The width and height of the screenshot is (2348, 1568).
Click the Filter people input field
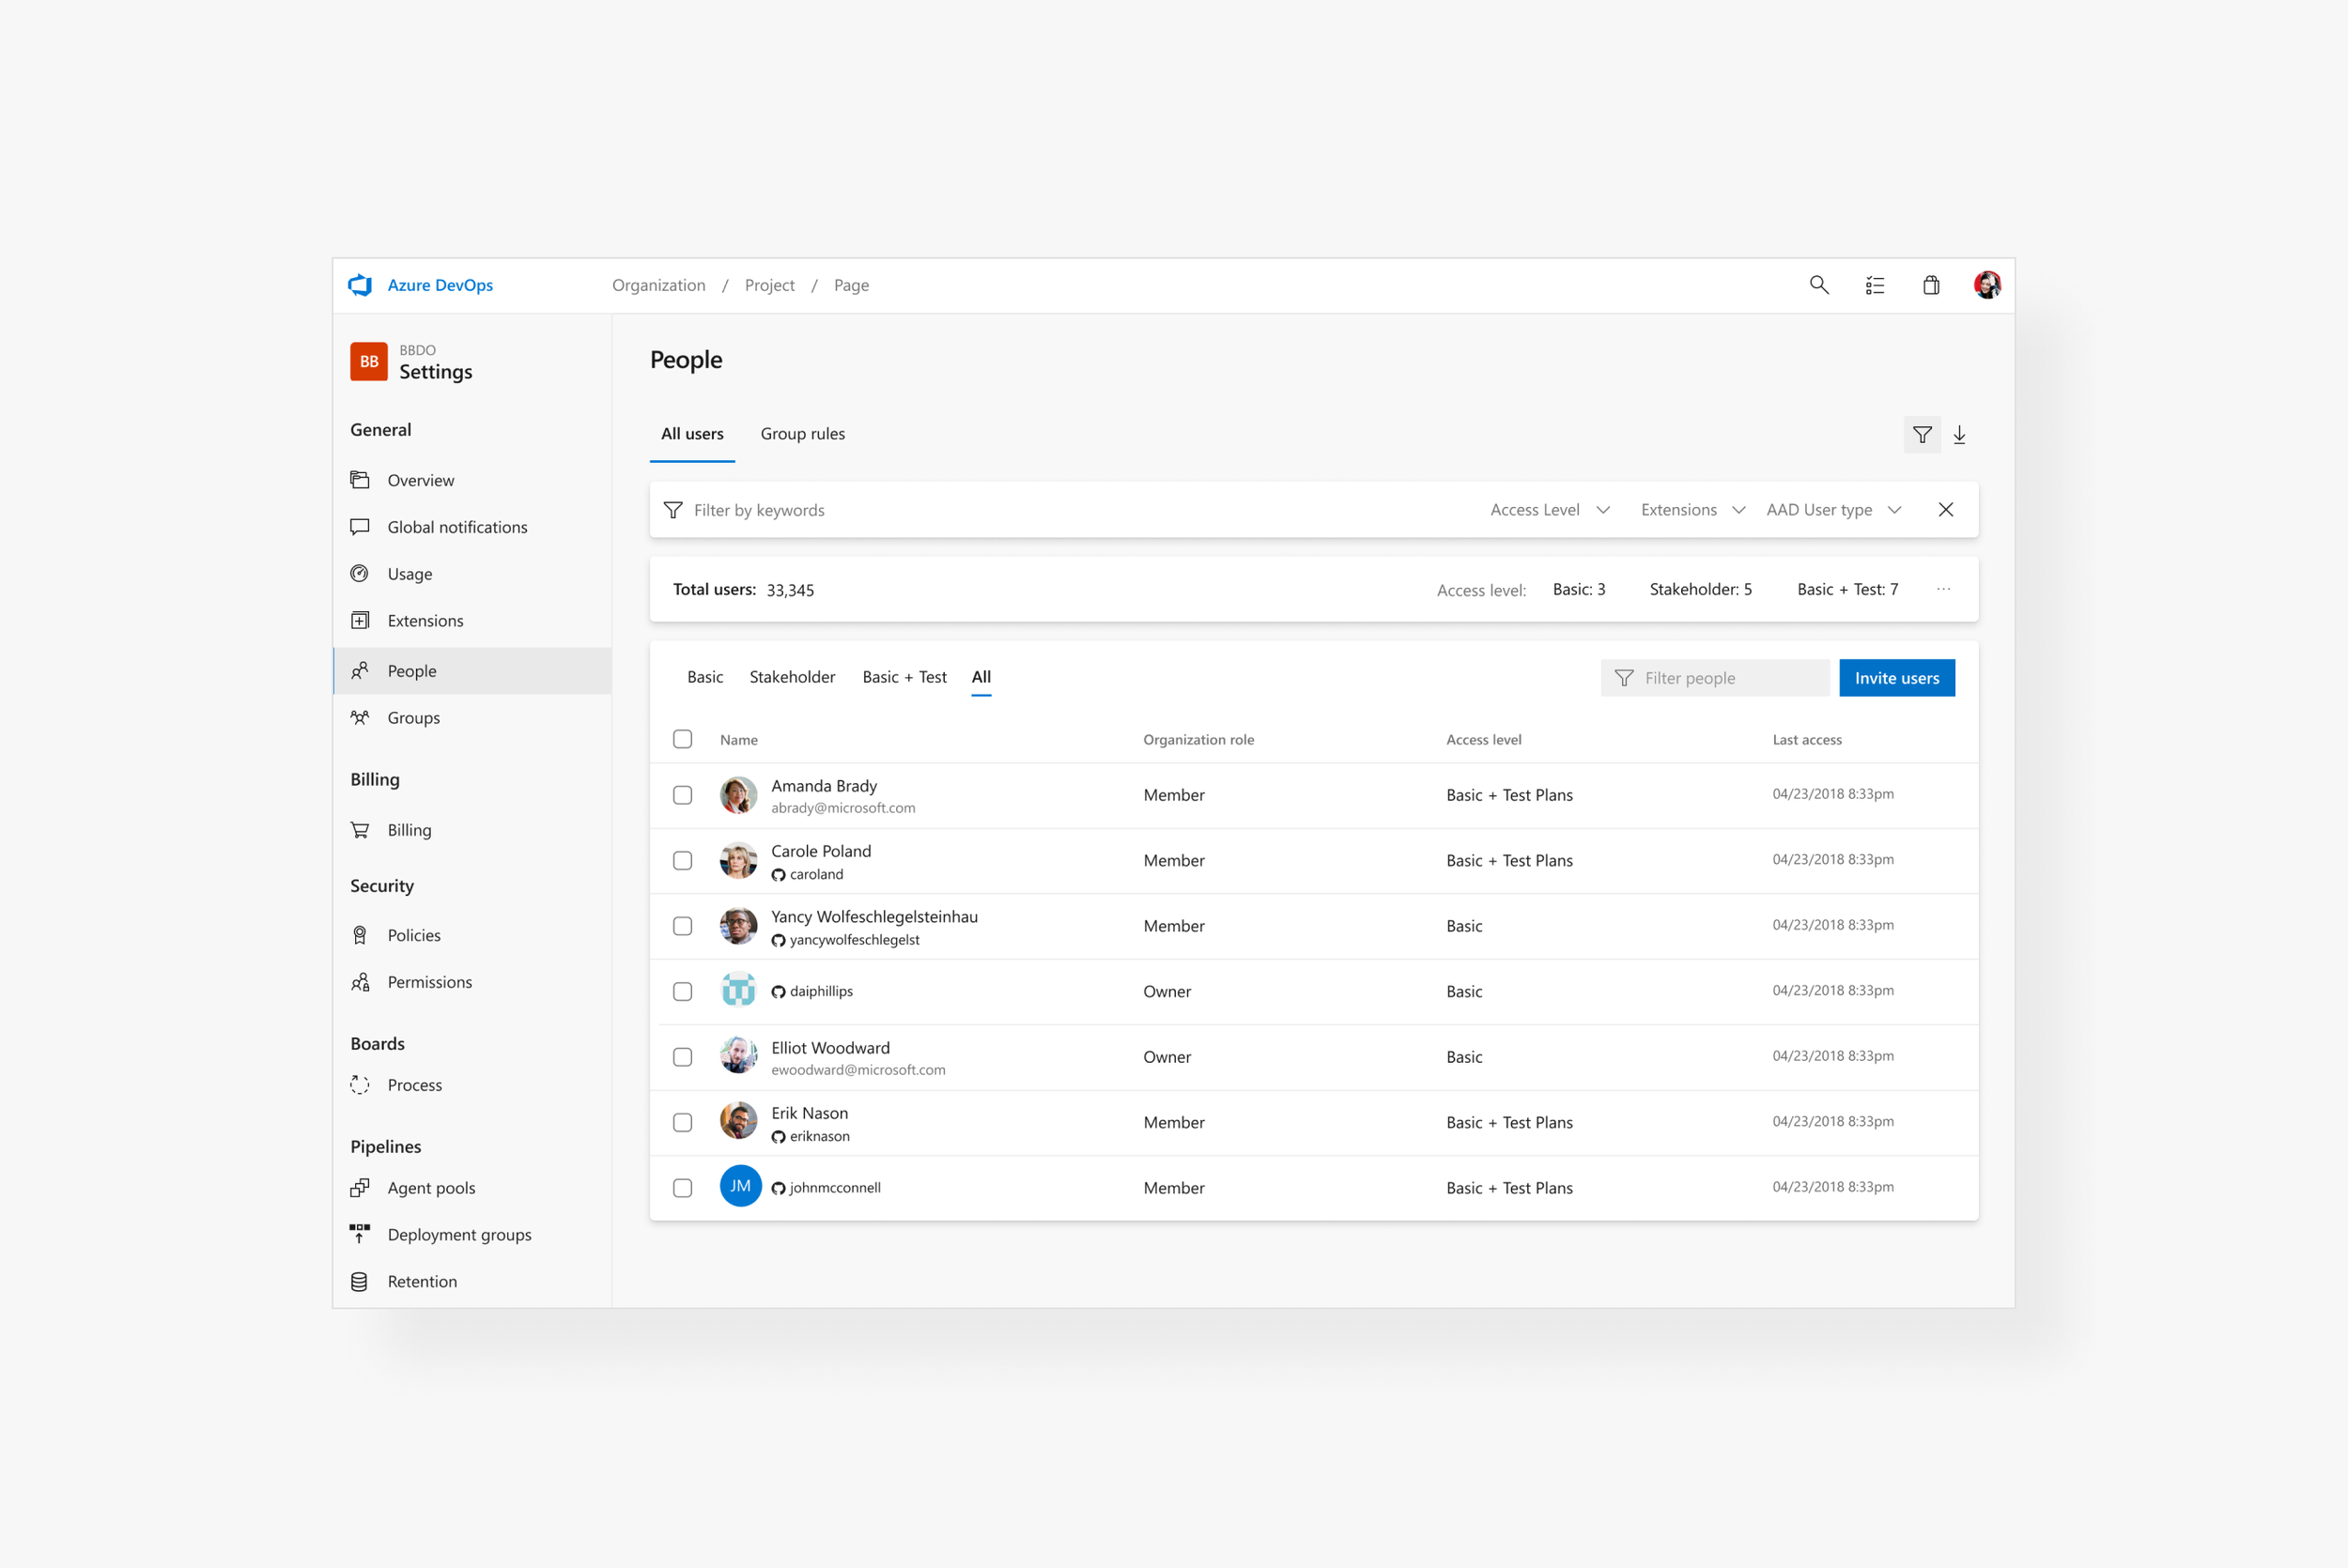pyautogui.click(x=1715, y=678)
